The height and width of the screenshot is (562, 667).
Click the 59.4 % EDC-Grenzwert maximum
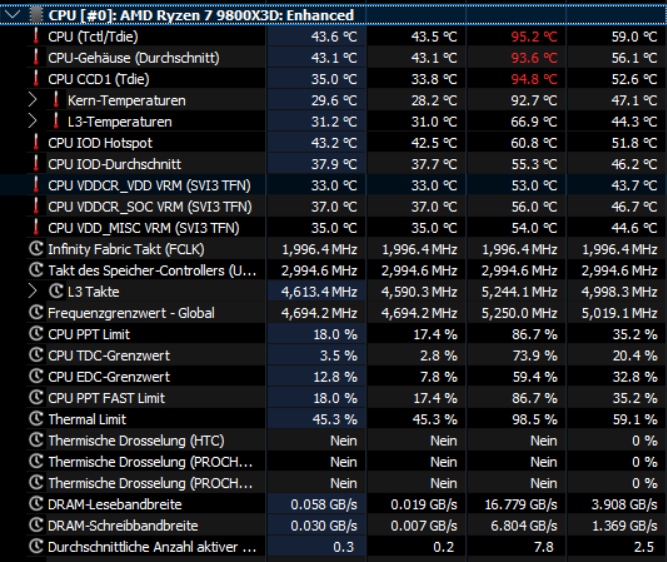pos(535,377)
